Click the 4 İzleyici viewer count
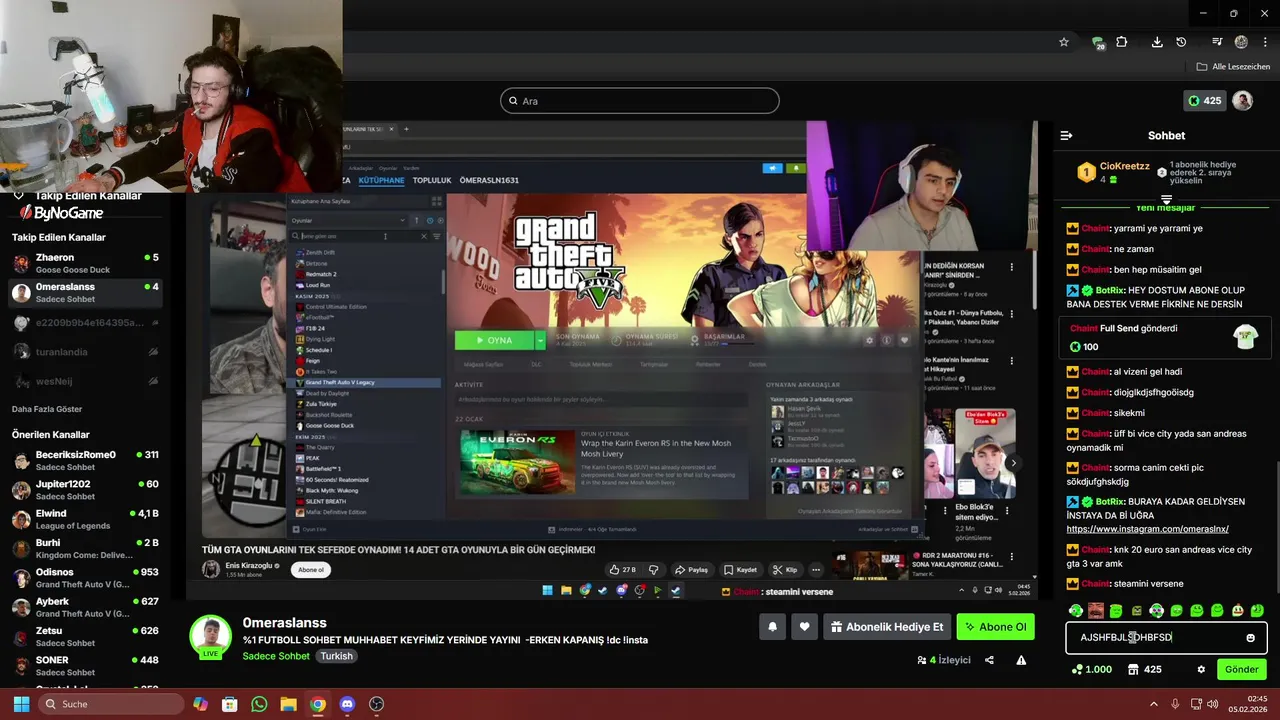The height and width of the screenshot is (720, 1280). [x=944, y=660]
